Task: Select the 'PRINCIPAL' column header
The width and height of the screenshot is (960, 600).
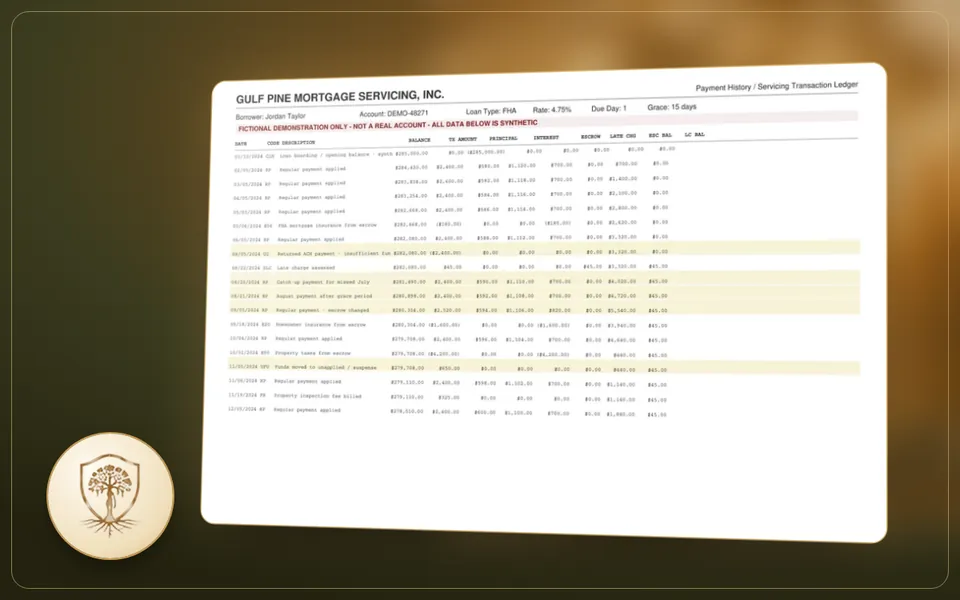Action: tap(503, 138)
